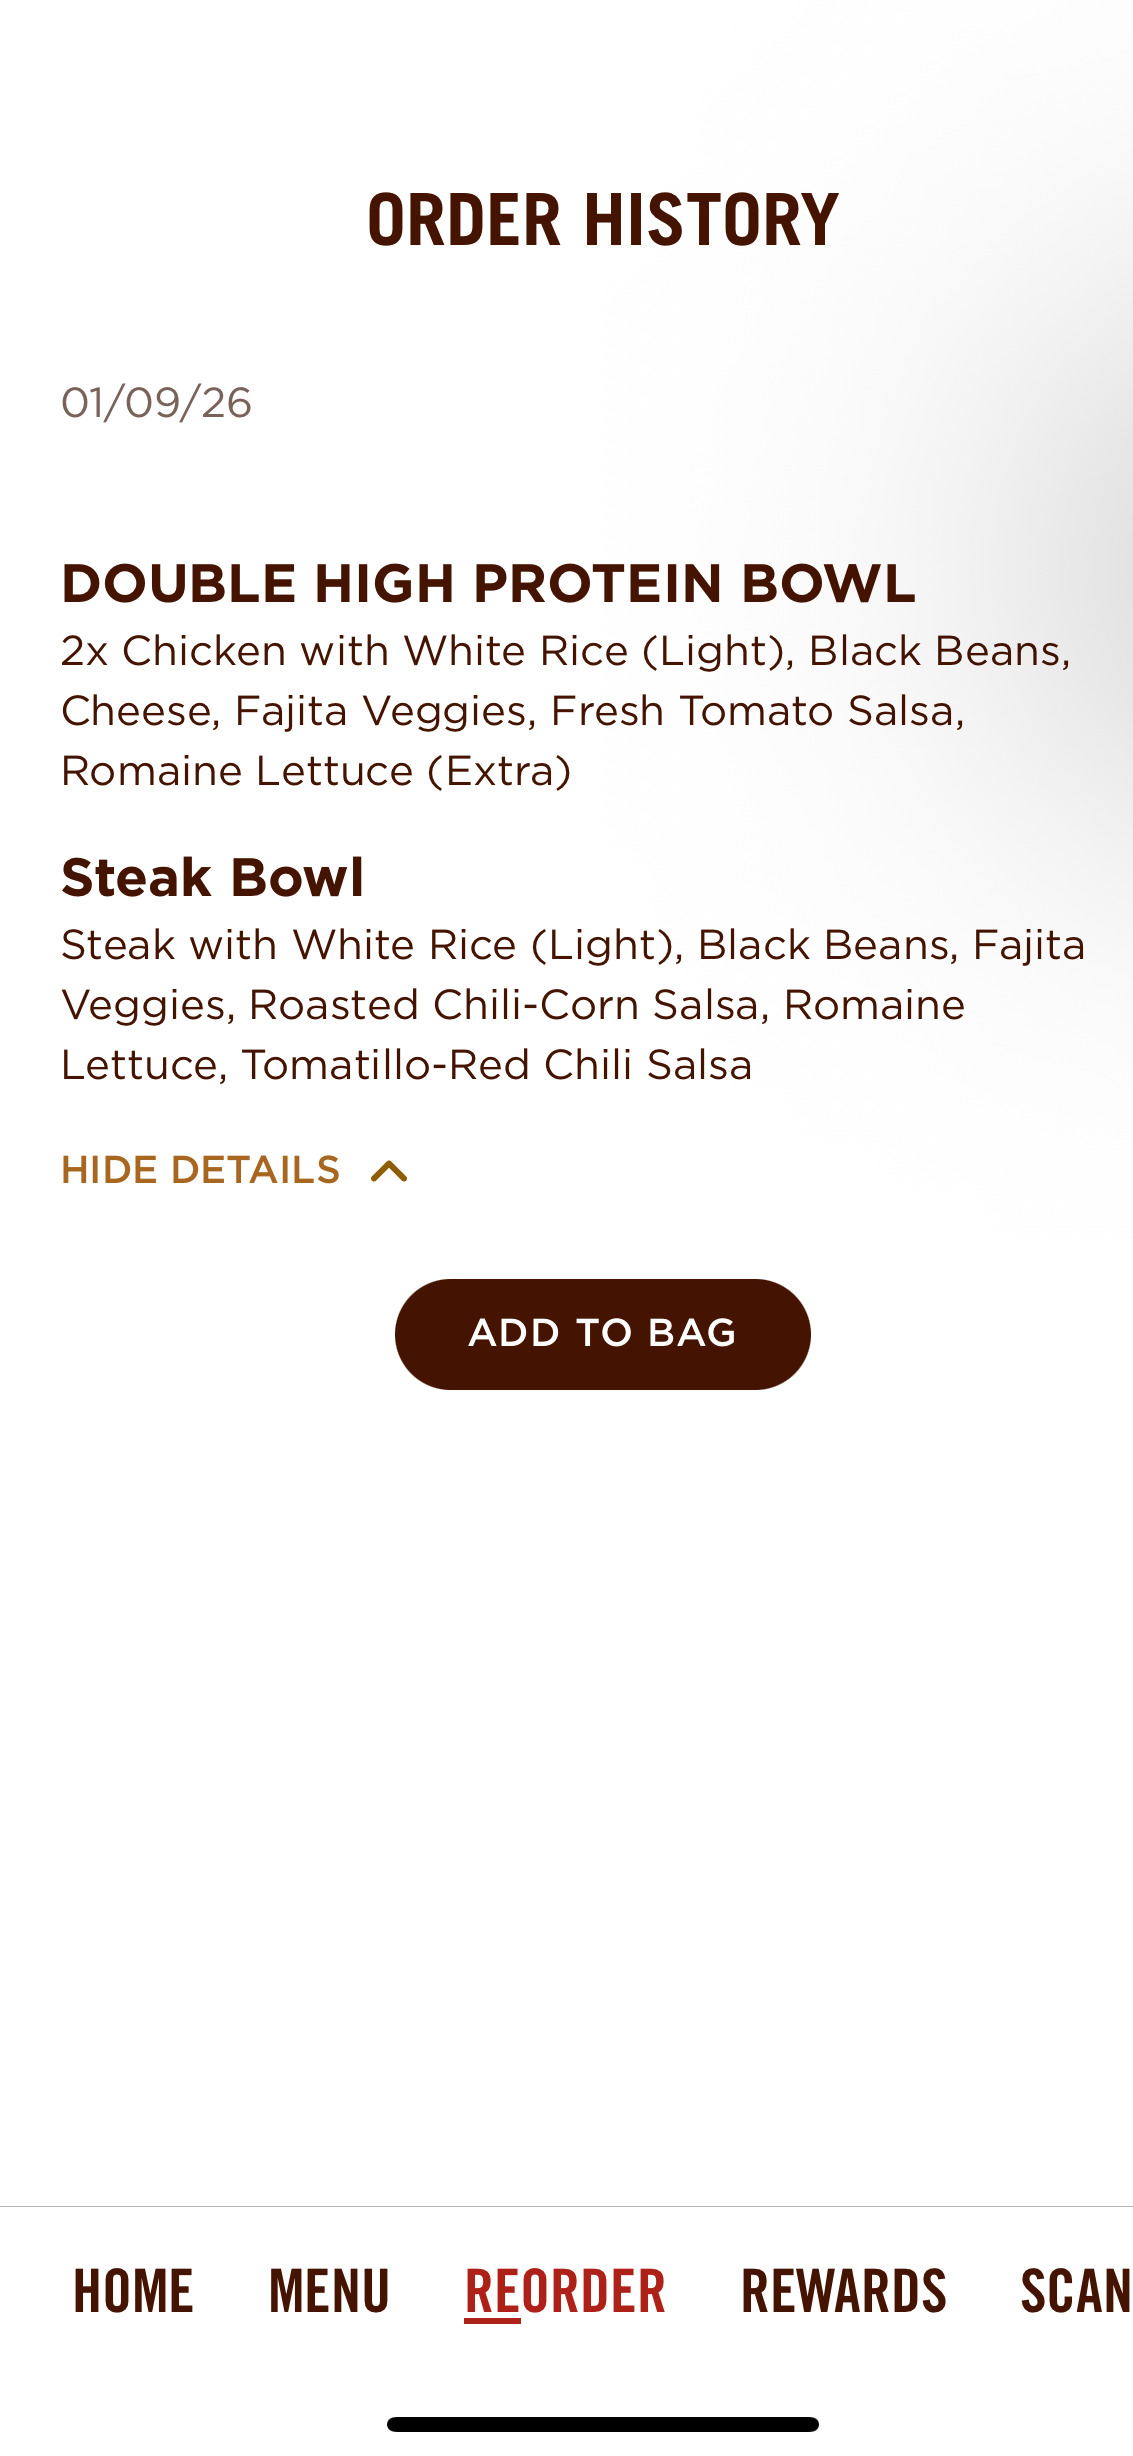Open the MENU tab
The width and height of the screenshot is (1133, 2456).
(x=329, y=2291)
